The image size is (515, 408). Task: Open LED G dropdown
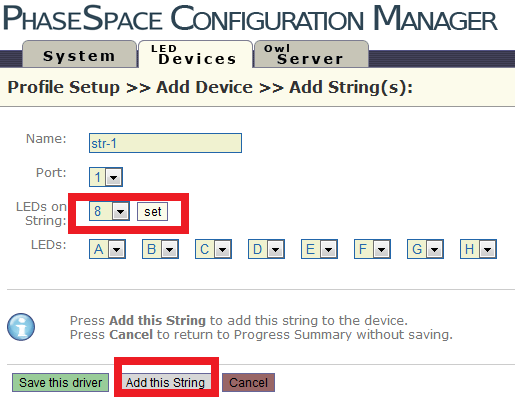pos(425,249)
